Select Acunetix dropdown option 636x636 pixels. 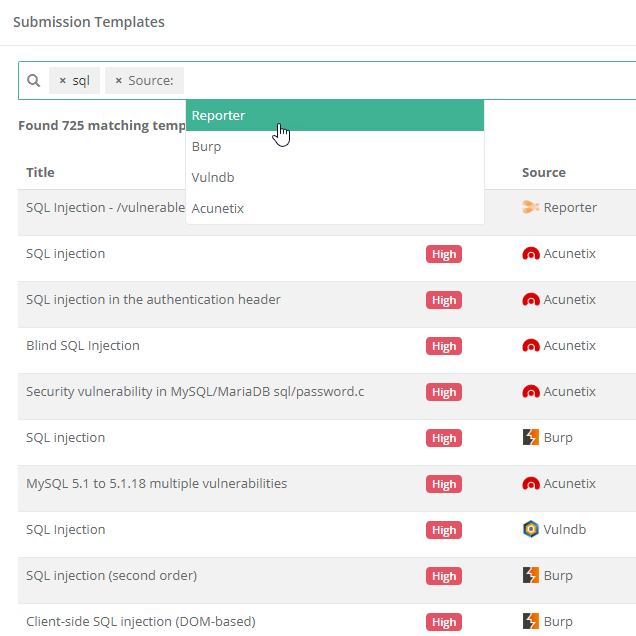tap(335, 208)
